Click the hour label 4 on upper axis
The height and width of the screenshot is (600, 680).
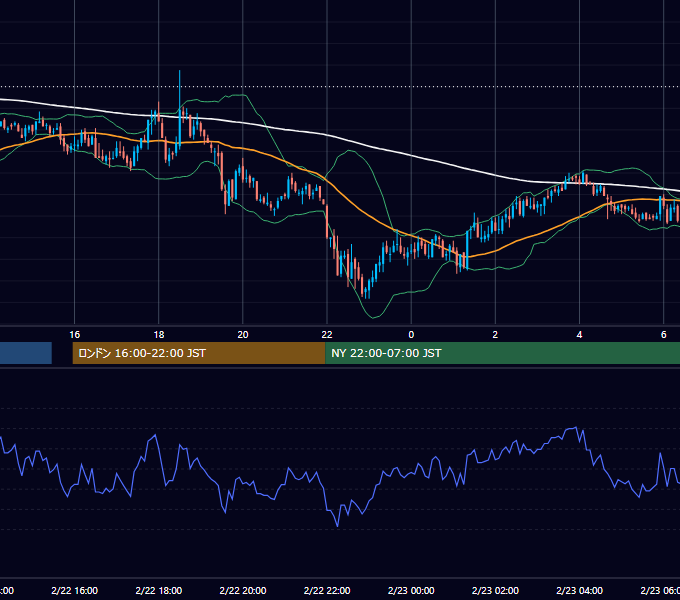coord(579,334)
